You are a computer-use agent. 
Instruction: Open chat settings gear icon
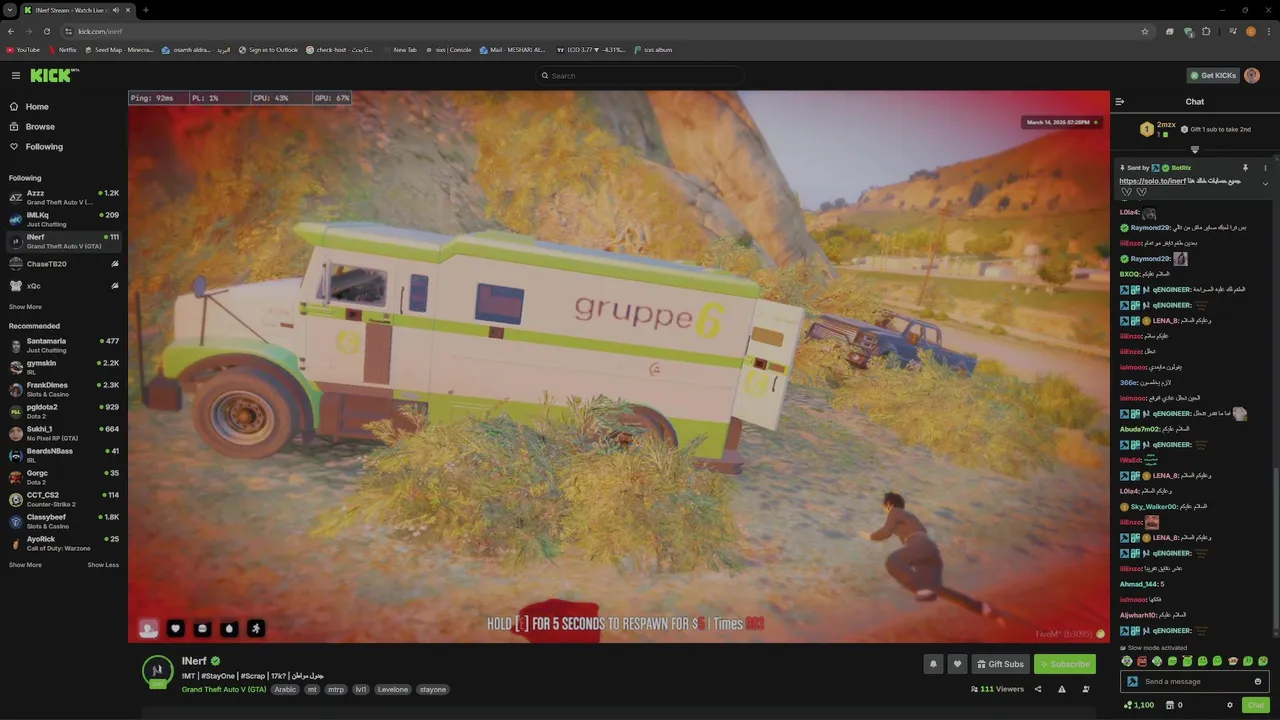pos(1230,705)
